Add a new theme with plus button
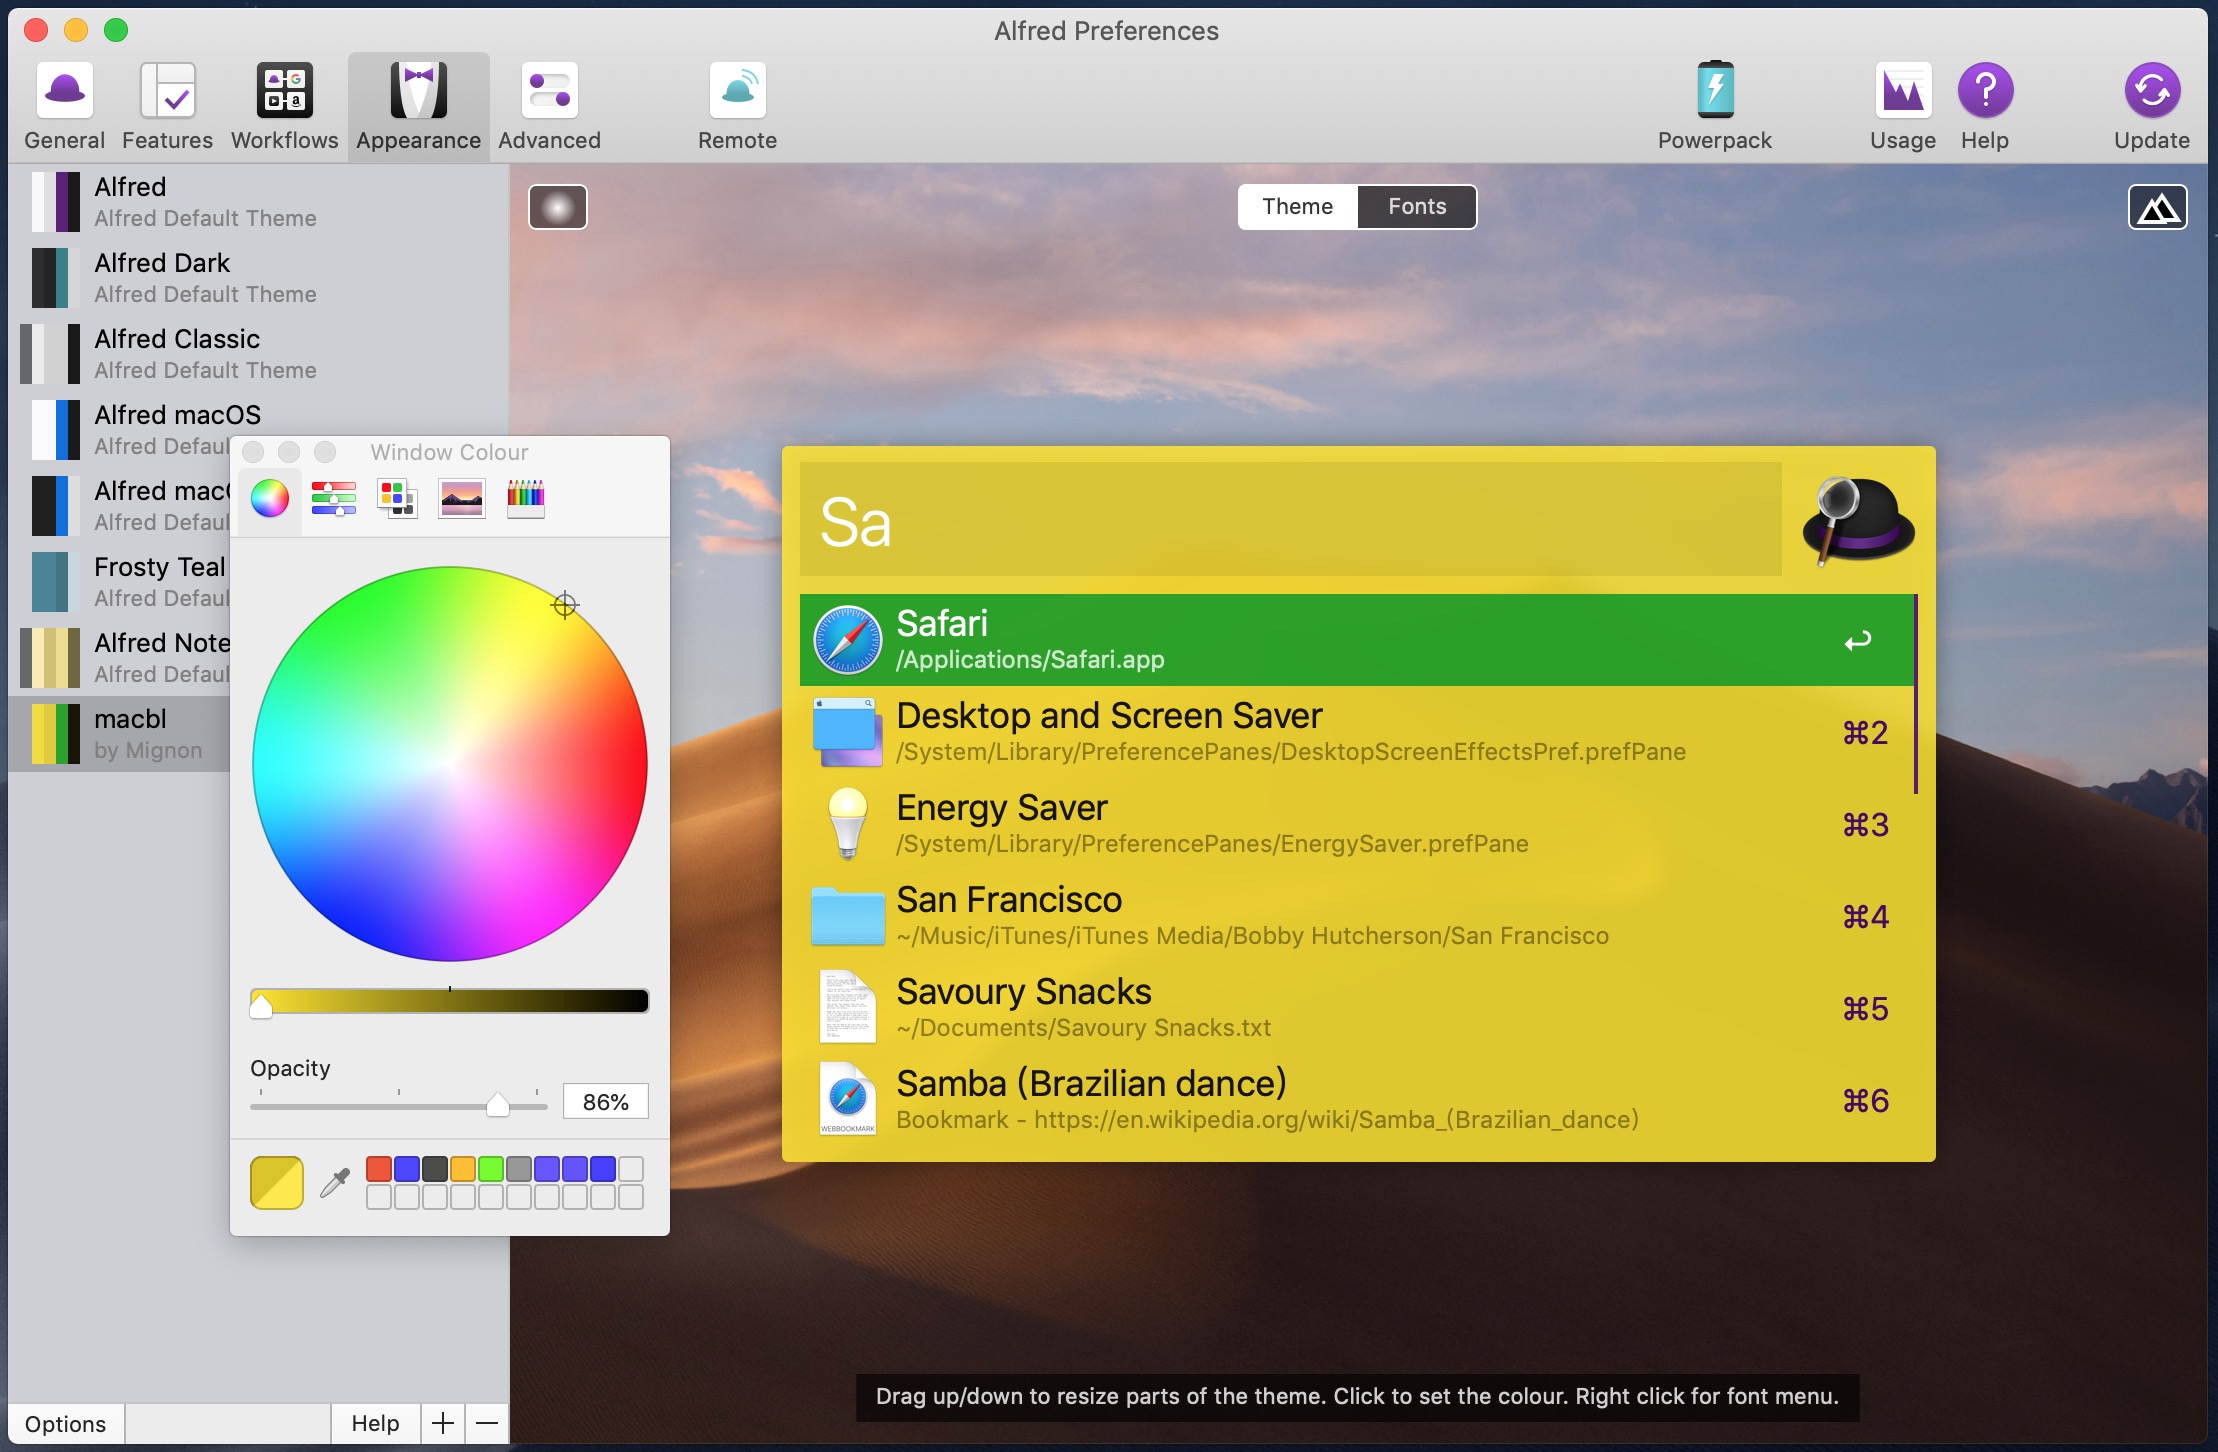Image resolution: width=2218 pixels, height=1452 pixels. (443, 1423)
